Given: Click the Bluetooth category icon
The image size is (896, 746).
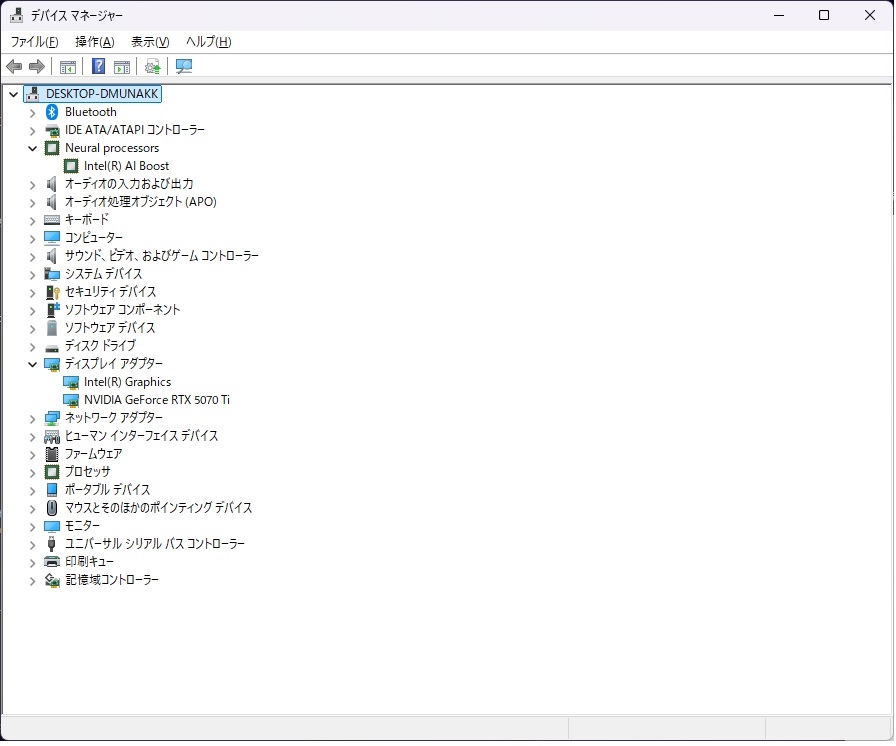Looking at the screenshot, I should click(52, 112).
